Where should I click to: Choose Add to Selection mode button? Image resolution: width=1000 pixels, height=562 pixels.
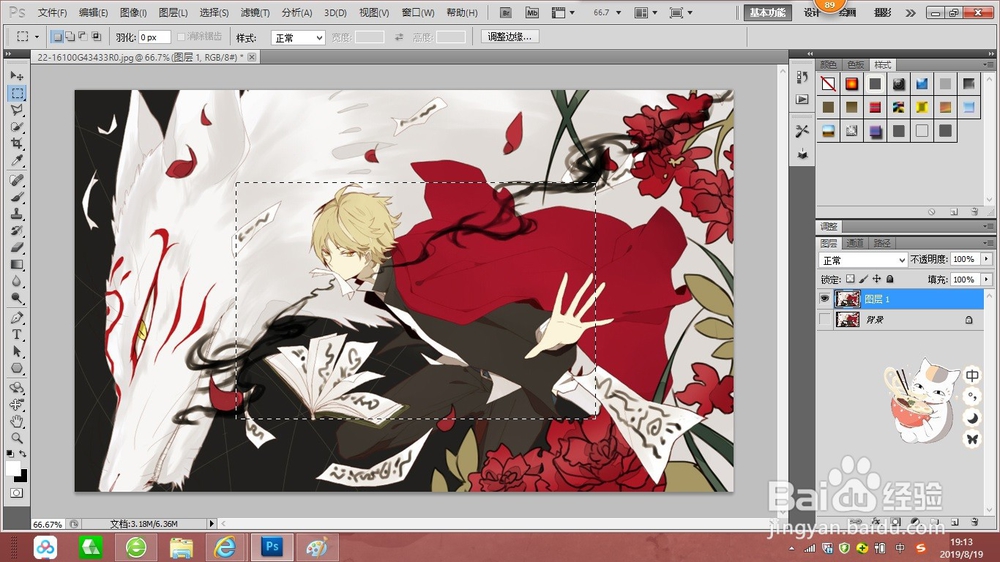(x=70, y=37)
